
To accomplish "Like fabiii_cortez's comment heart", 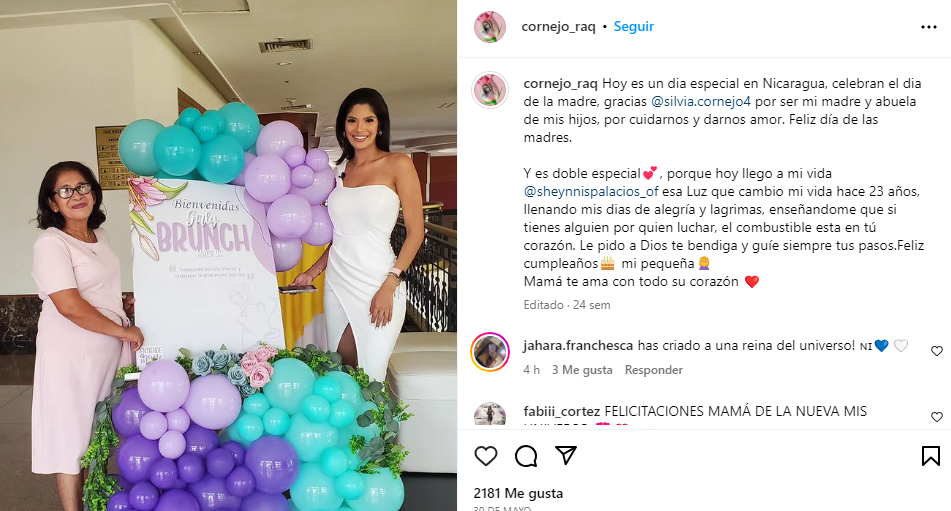I will click(937, 416).
